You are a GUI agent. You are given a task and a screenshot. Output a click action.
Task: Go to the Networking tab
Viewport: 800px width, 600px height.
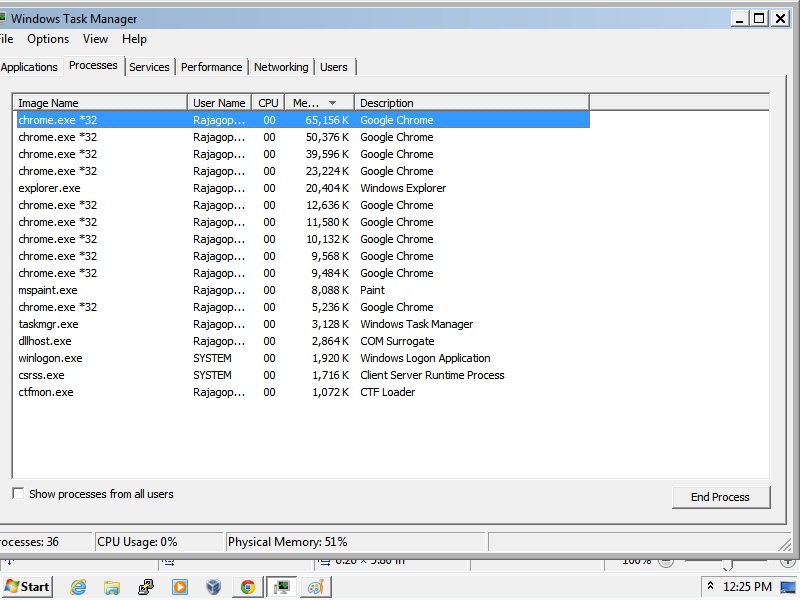(x=281, y=67)
